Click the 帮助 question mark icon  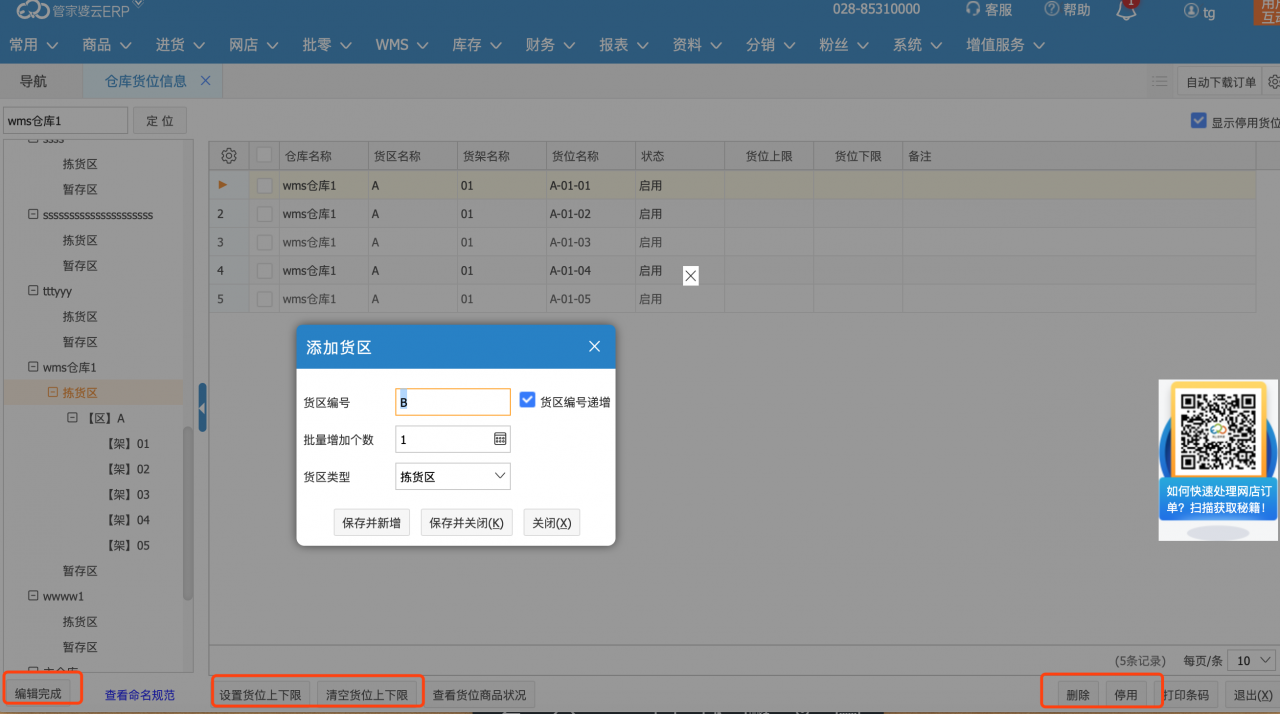coord(1051,9)
